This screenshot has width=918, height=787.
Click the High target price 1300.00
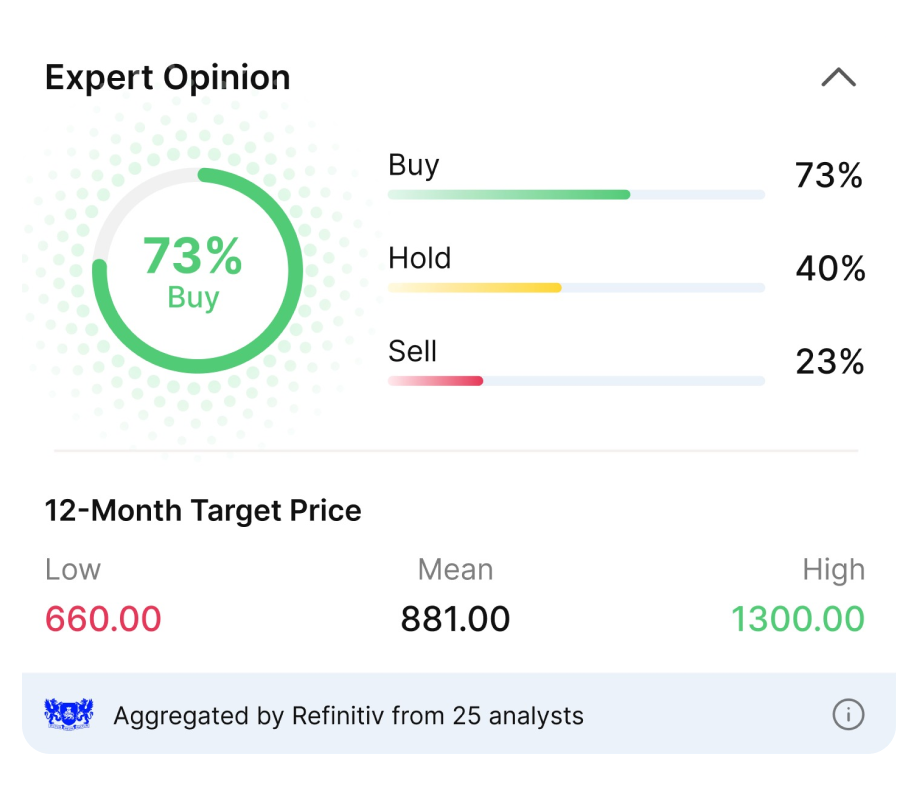(x=798, y=619)
